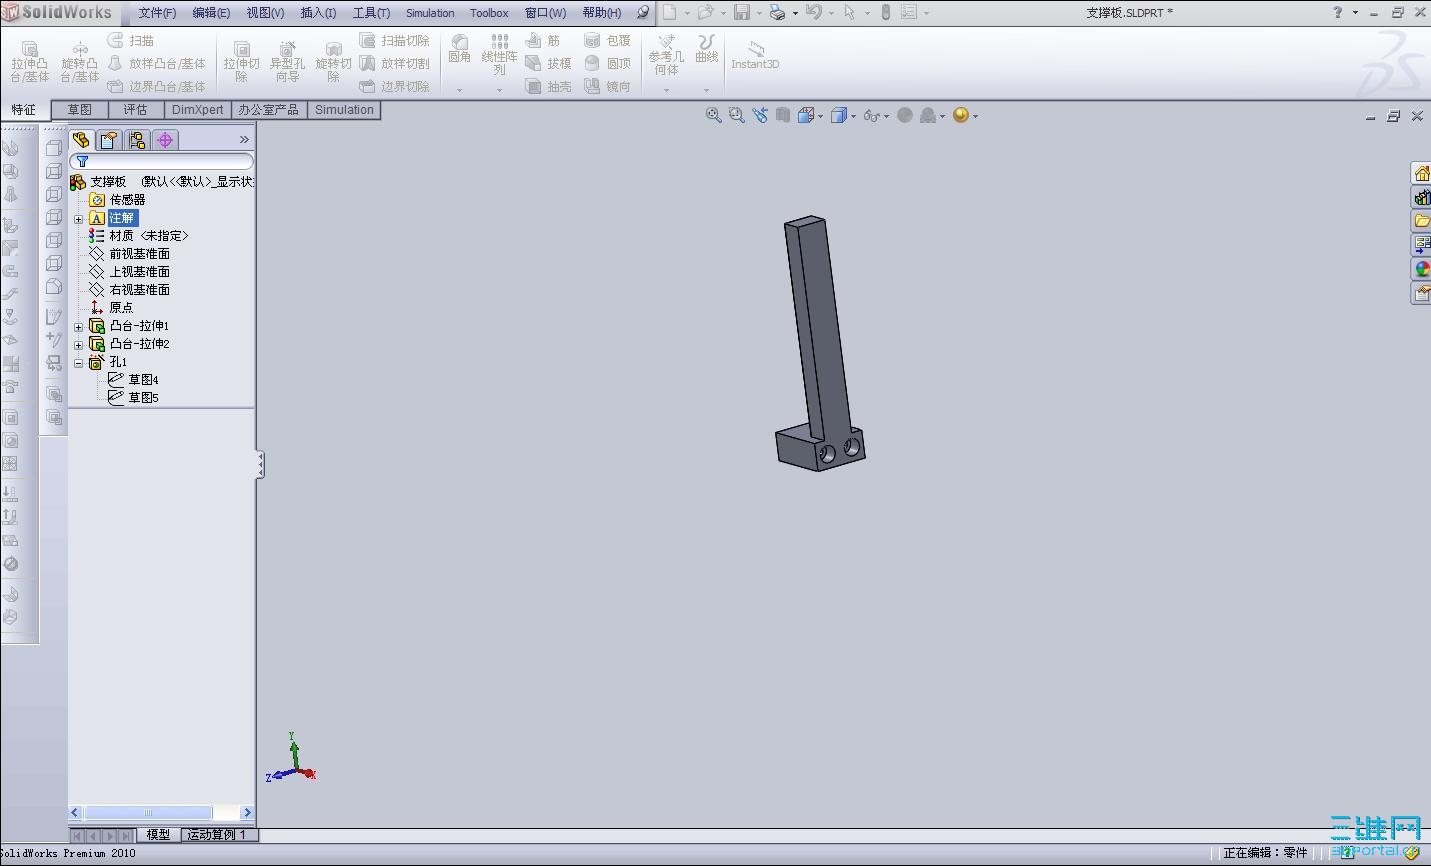1431x866 pixels.
Task: Collapse the 孔1 feature node
Action: [79, 362]
